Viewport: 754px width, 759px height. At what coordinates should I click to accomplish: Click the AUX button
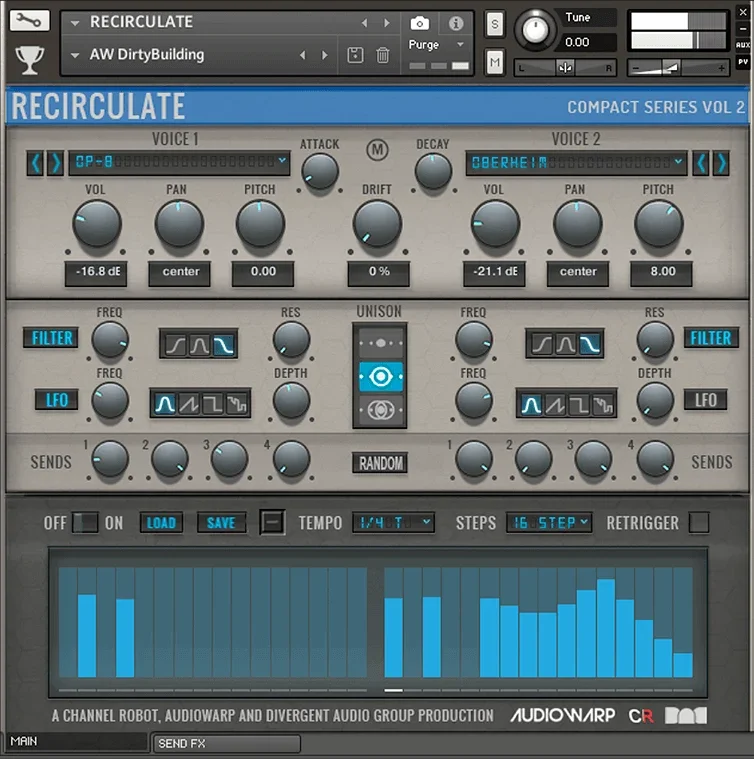pyautogui.click(x=743, y=45)
